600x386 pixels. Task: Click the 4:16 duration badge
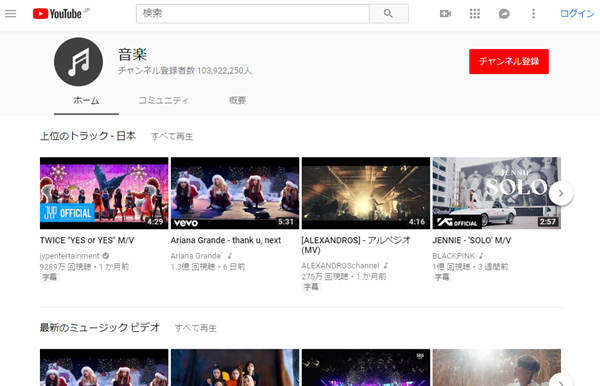click(417, 222)
